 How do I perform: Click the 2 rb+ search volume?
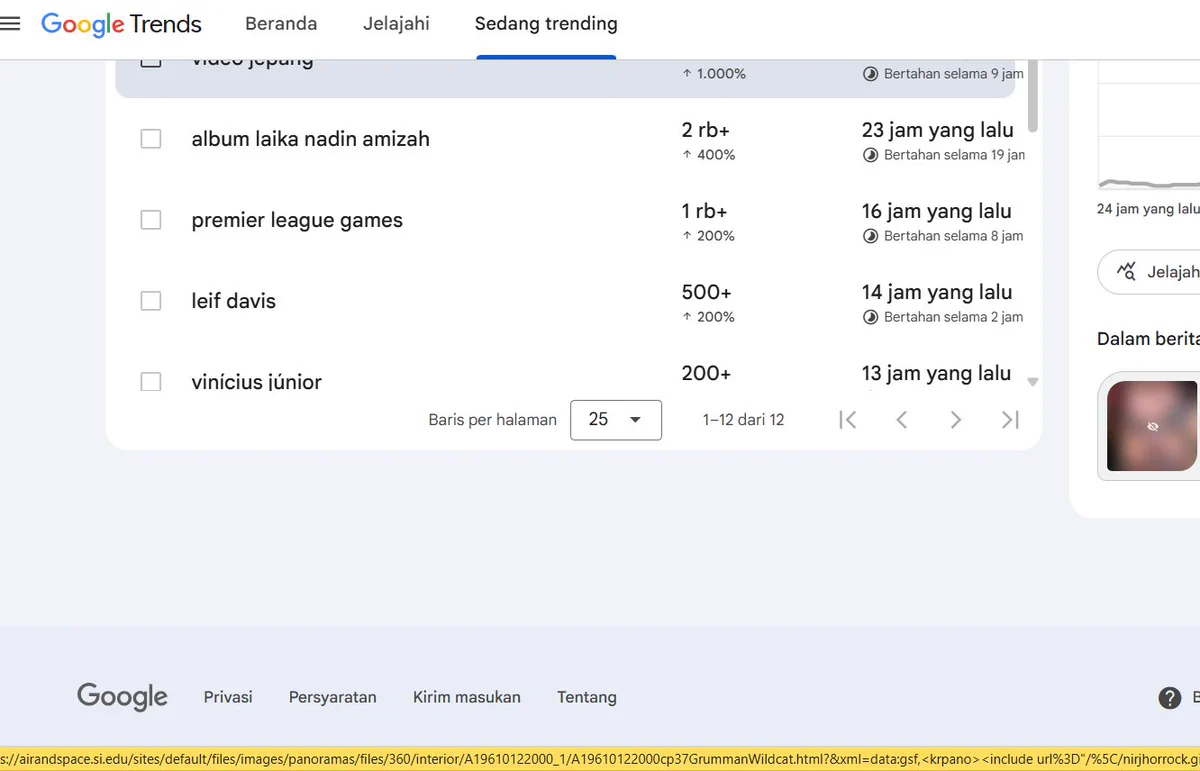[x=705, y=130]
